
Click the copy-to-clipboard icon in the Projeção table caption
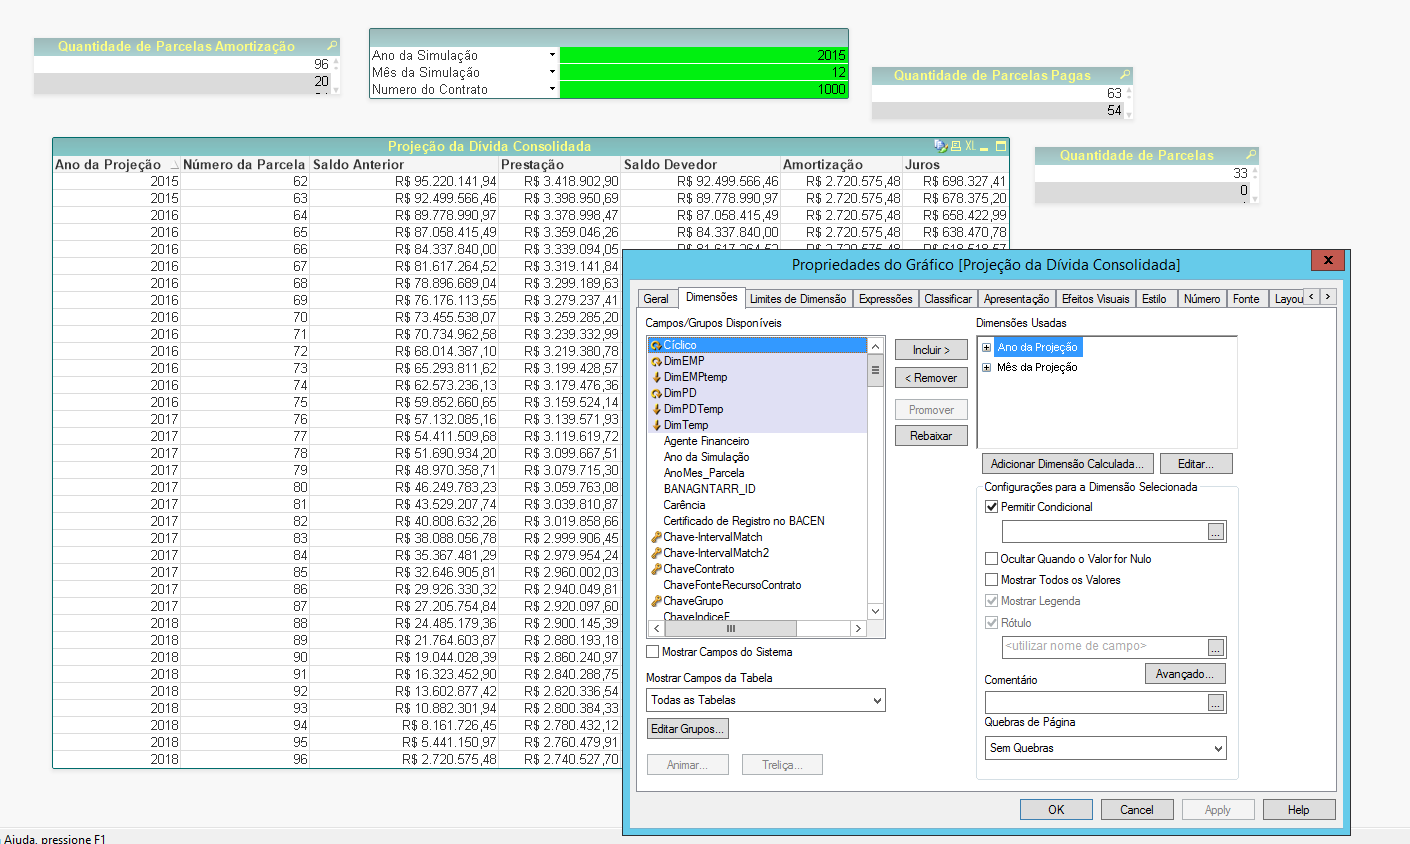(x=940, y=146)
